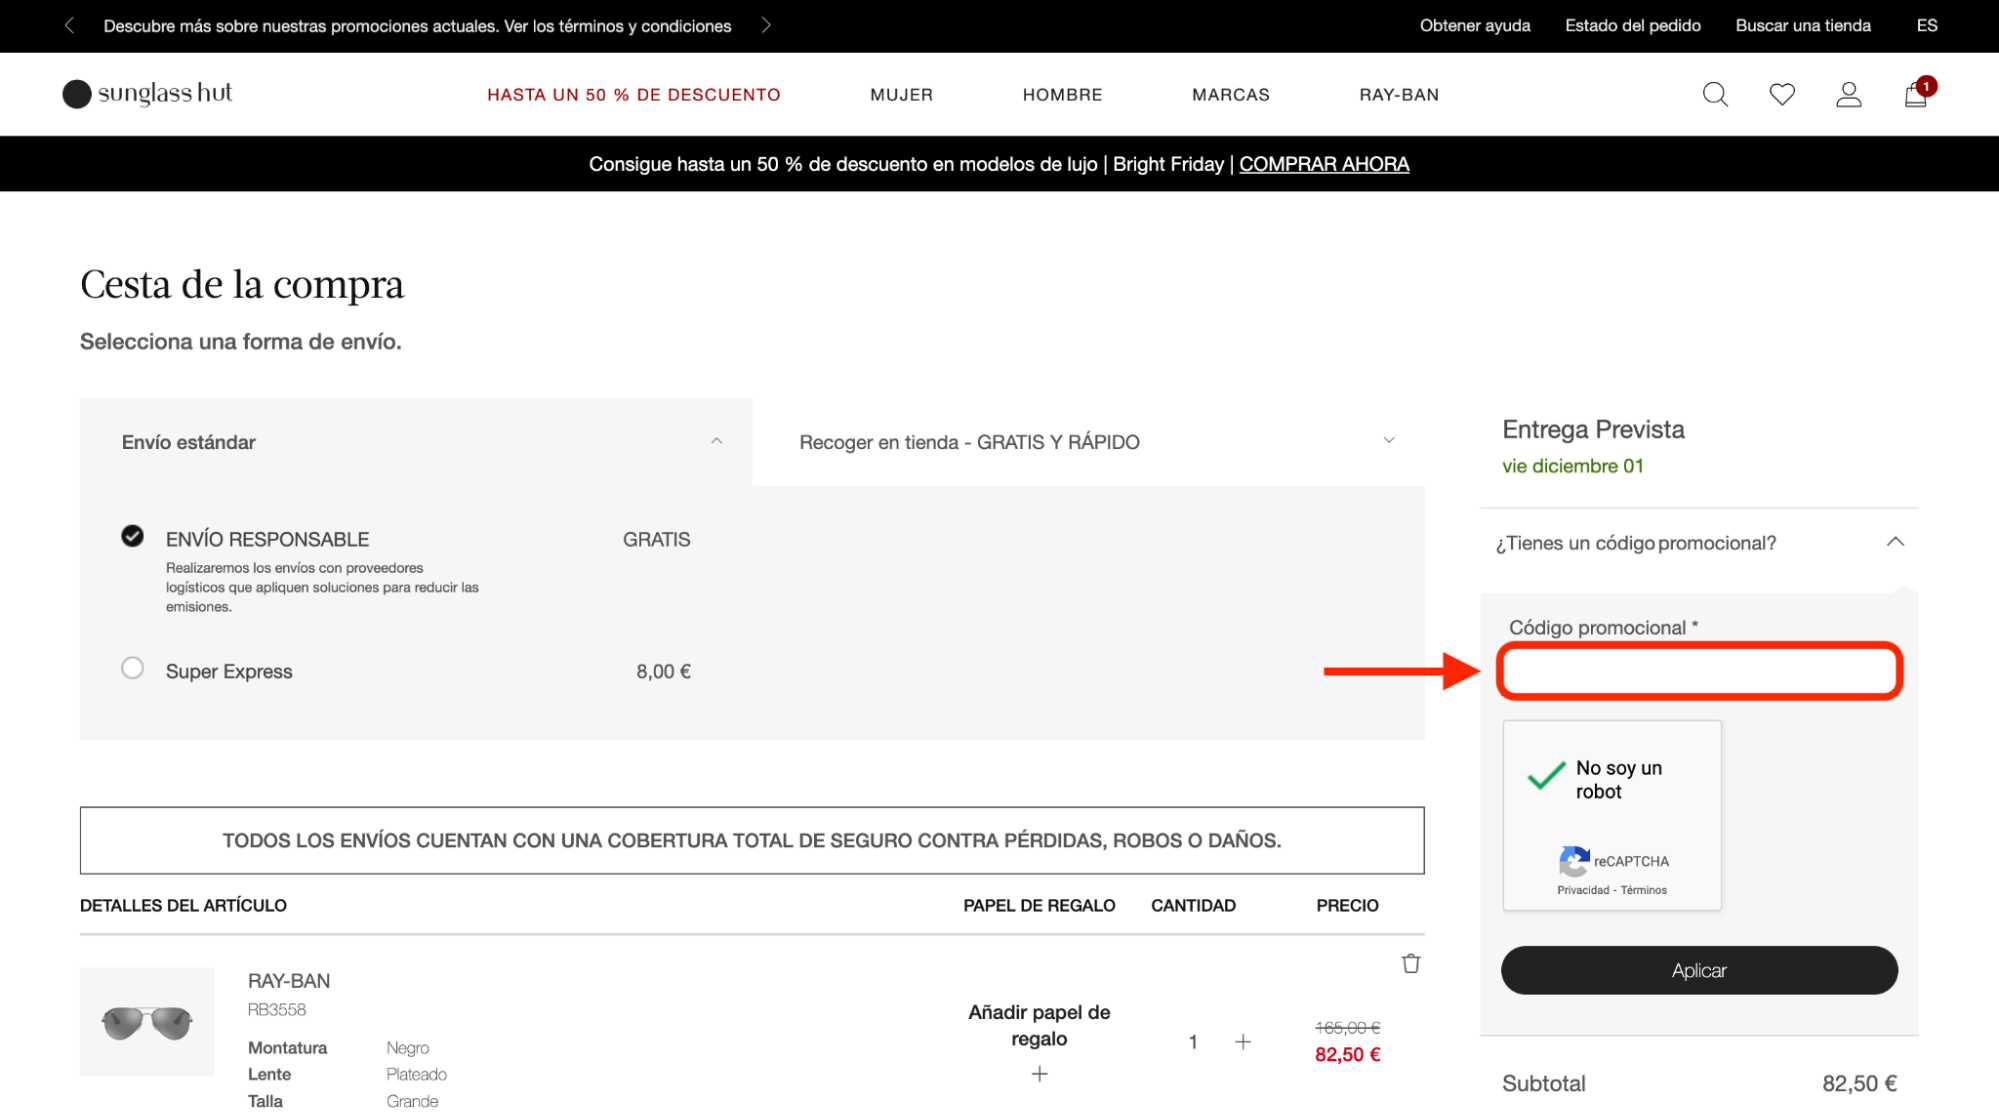Click the vie diciembre 01 delivery date
This screenshot has width=1999, height=1119.
pyautogui.click(x=1572, y=466)
